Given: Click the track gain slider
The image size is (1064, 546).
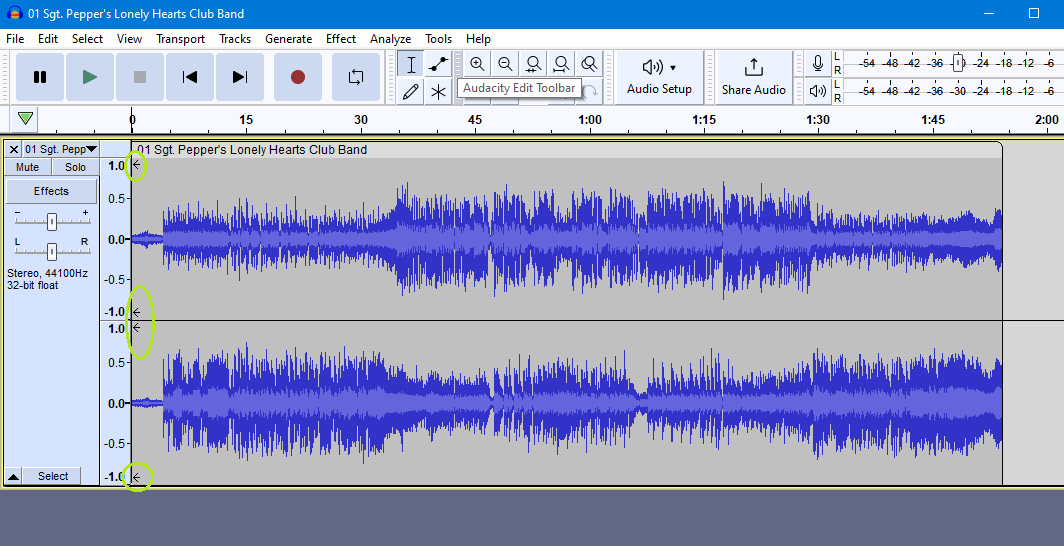Looking at the screenshot, I should (x=52, y=220).
